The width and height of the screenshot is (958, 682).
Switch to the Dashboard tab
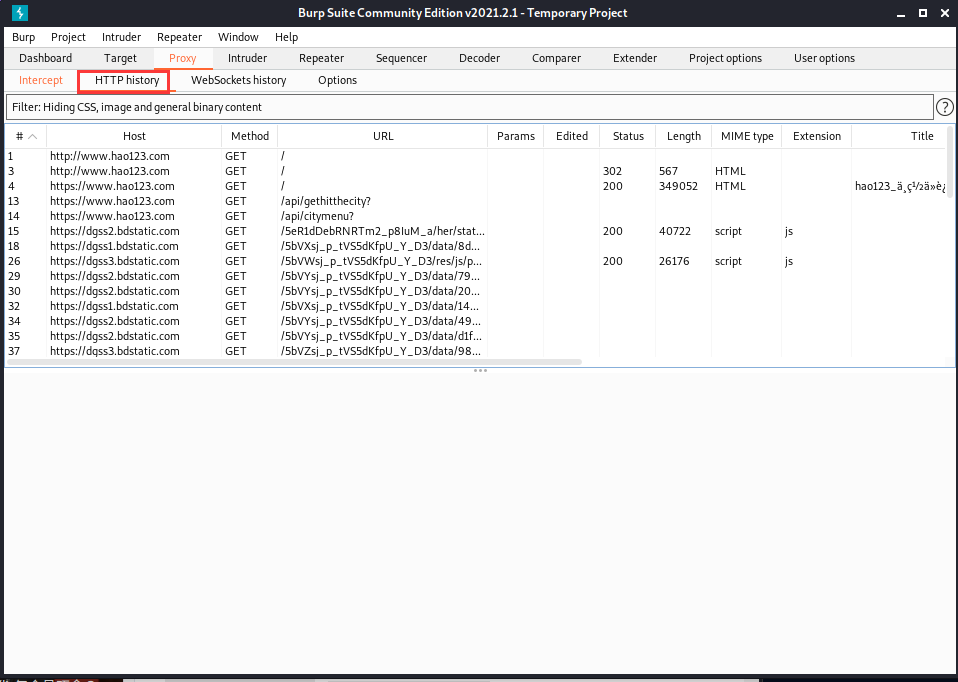45,58
